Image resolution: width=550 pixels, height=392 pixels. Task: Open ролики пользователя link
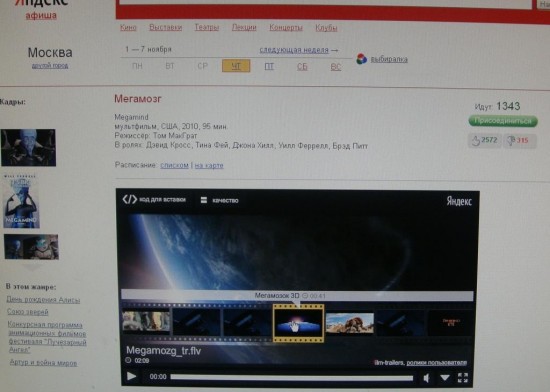pos(436,363)
